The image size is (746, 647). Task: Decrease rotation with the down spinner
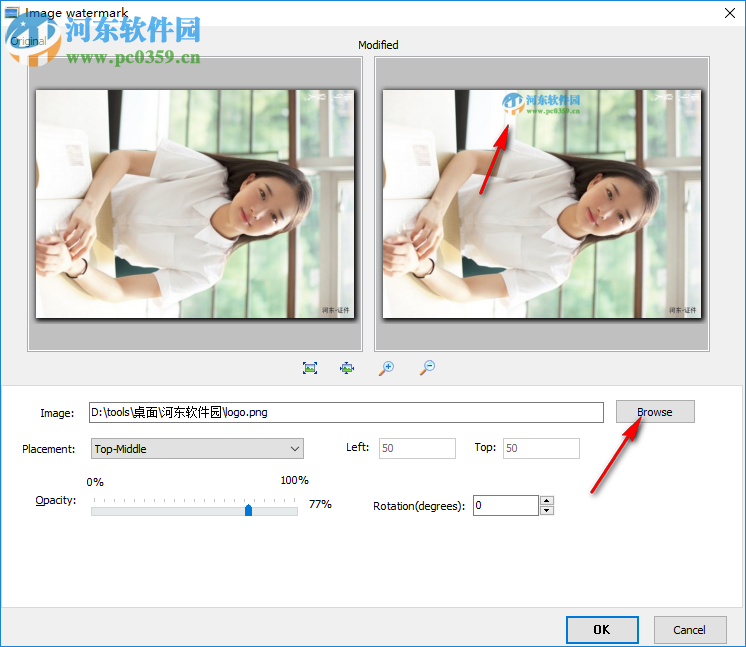pos(547,510)
